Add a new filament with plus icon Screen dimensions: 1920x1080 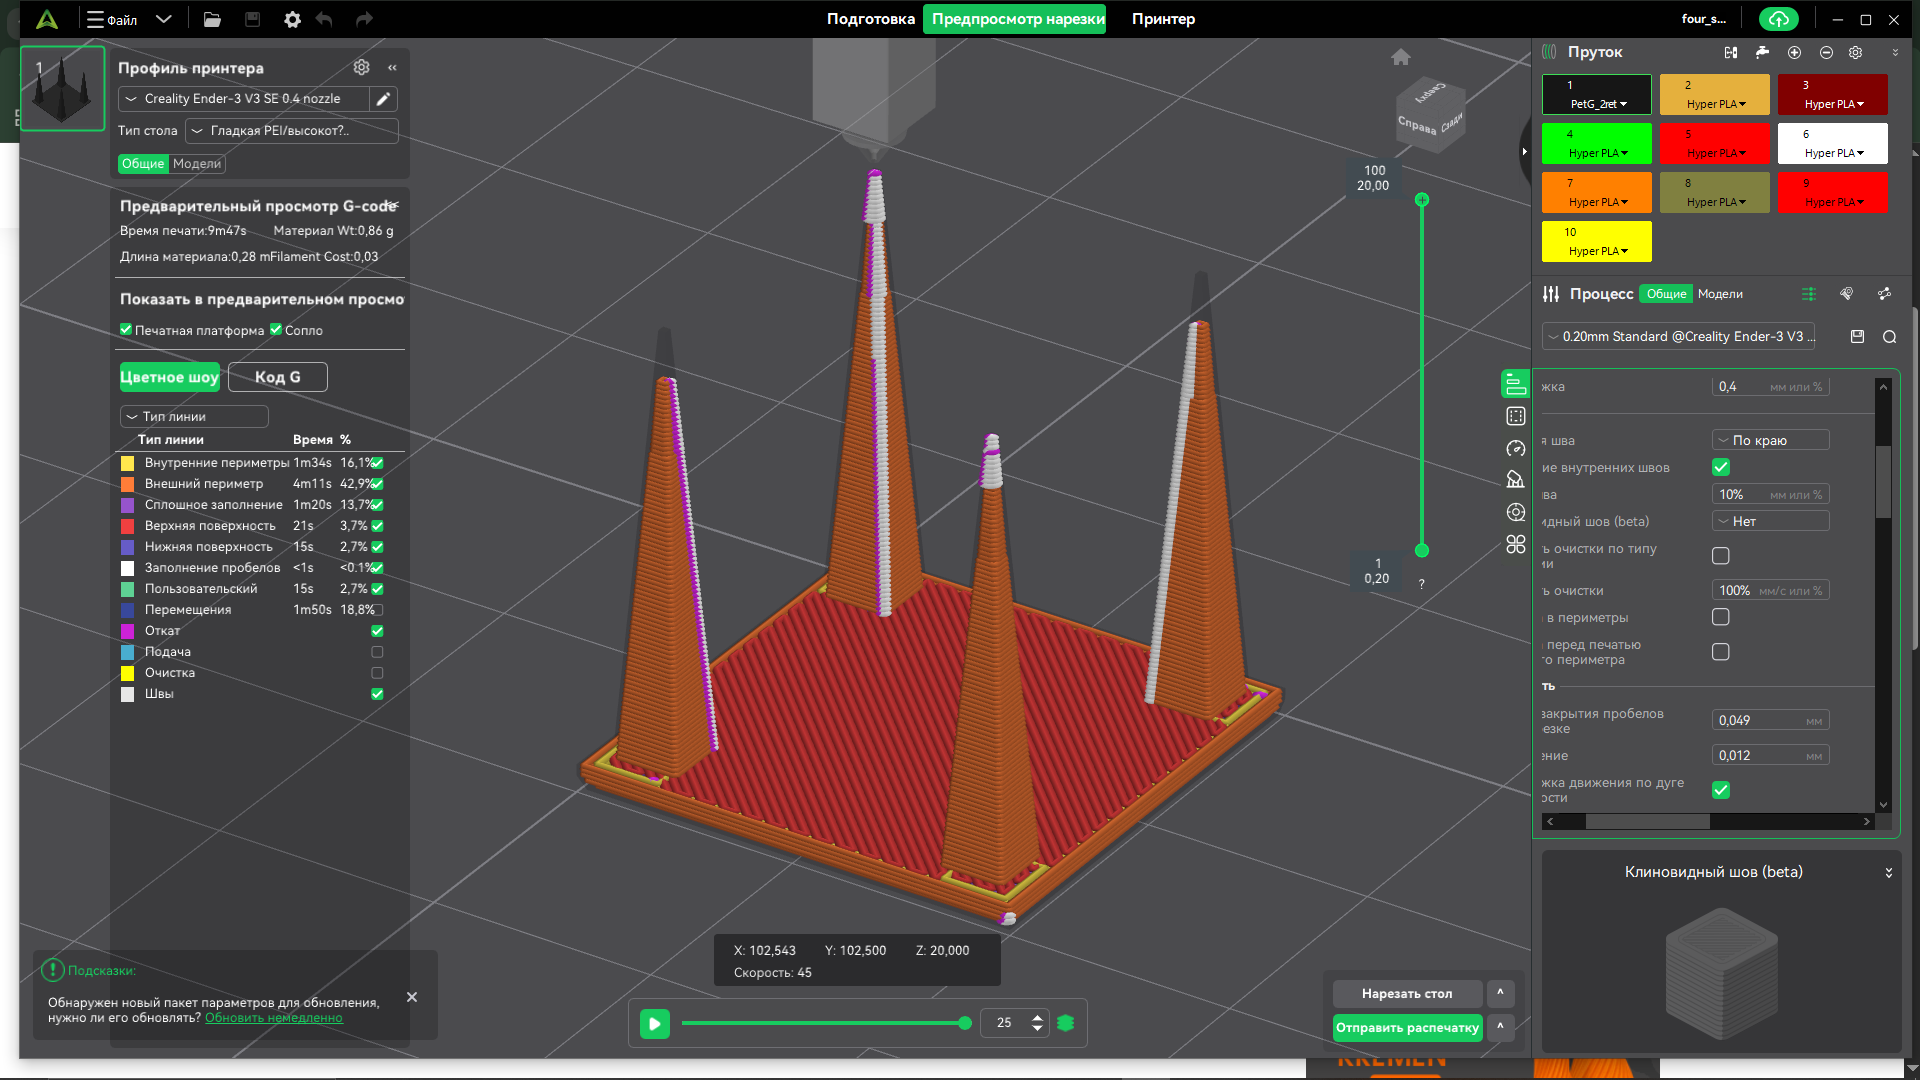point(1794,52)
